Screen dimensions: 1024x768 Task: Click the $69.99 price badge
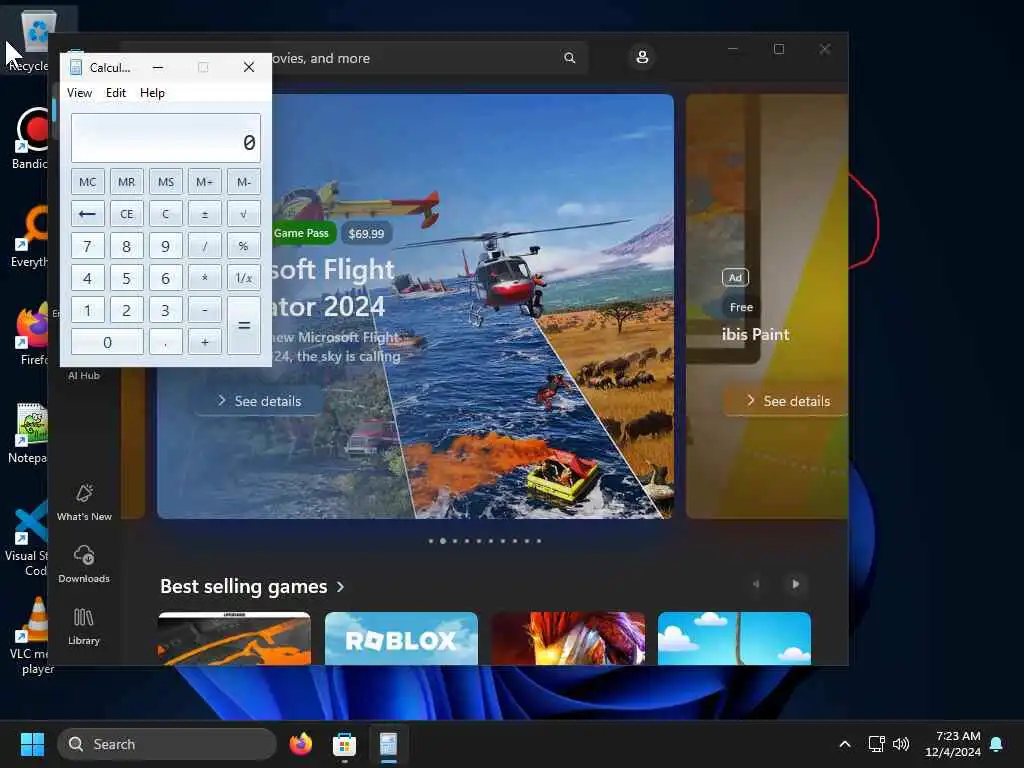pyautogui.click(x=366, y=233)
